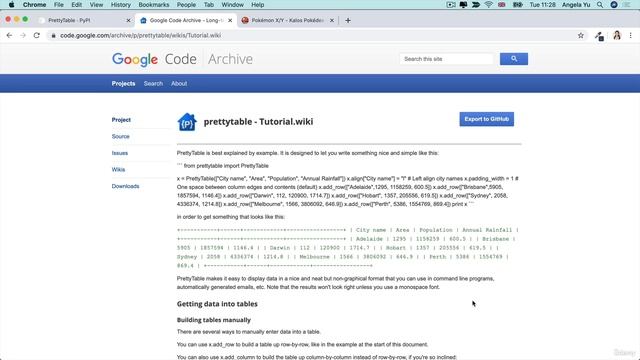Viewport: 640px width, 360px height.
Task: Open Chrome three-dot menu
Action: (631, 36)
